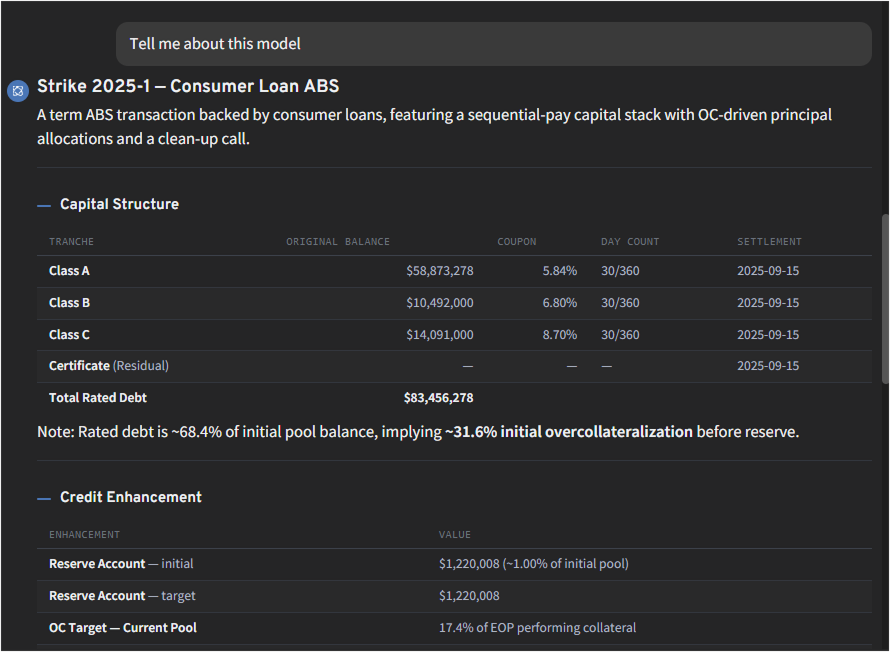Click the TRANCHE column header
The height and width of the screenshot is (652, 890).
click(72, 242)
